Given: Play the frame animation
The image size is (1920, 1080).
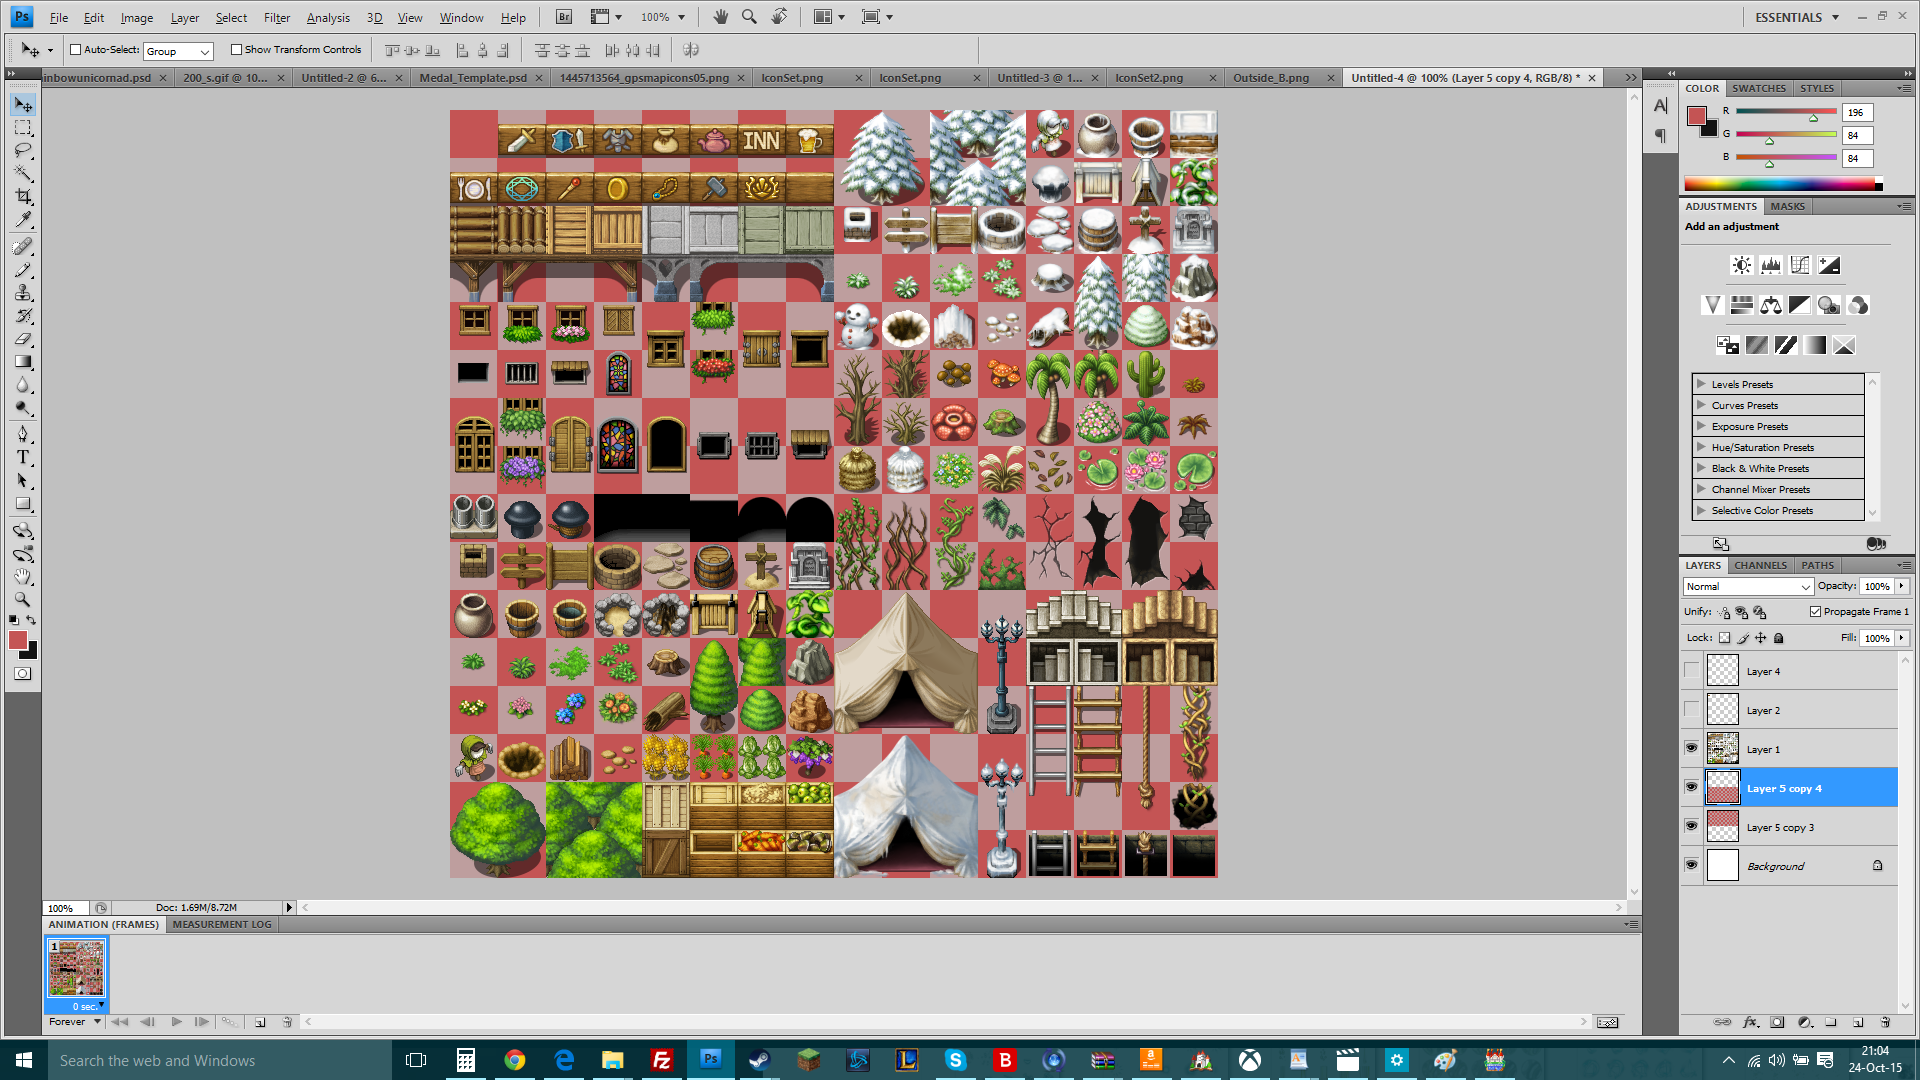Looking at the screenshot, I should pos(176,1022).
